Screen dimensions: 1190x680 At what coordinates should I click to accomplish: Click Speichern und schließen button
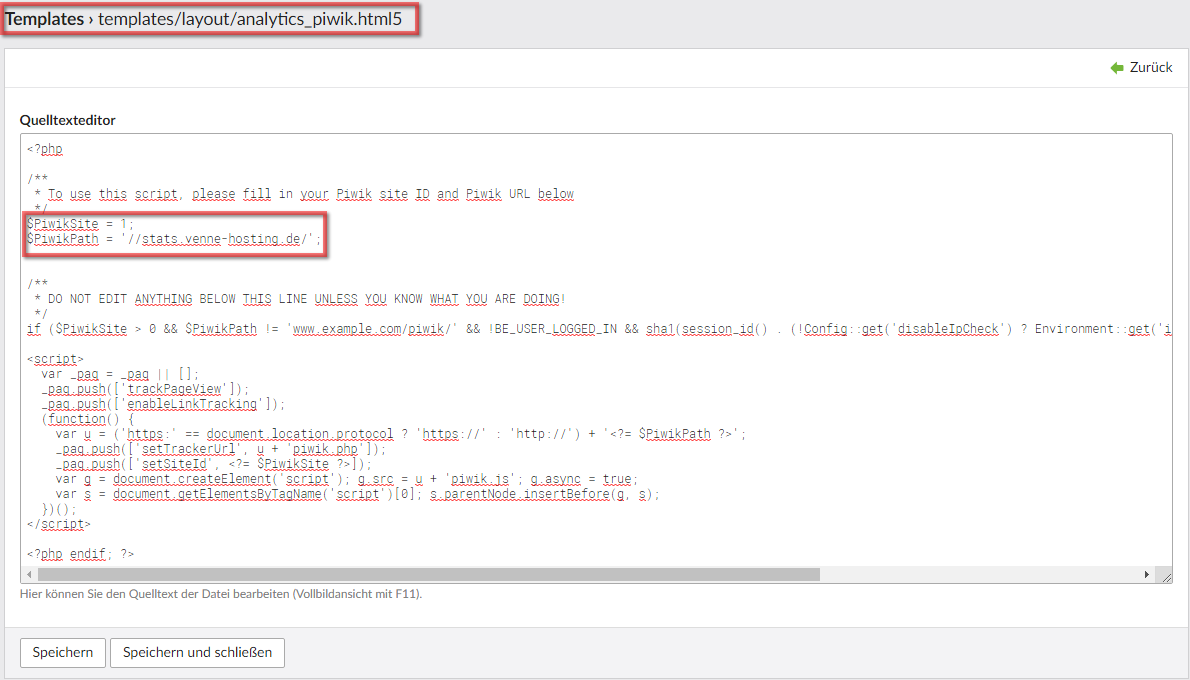pos(197,653)
